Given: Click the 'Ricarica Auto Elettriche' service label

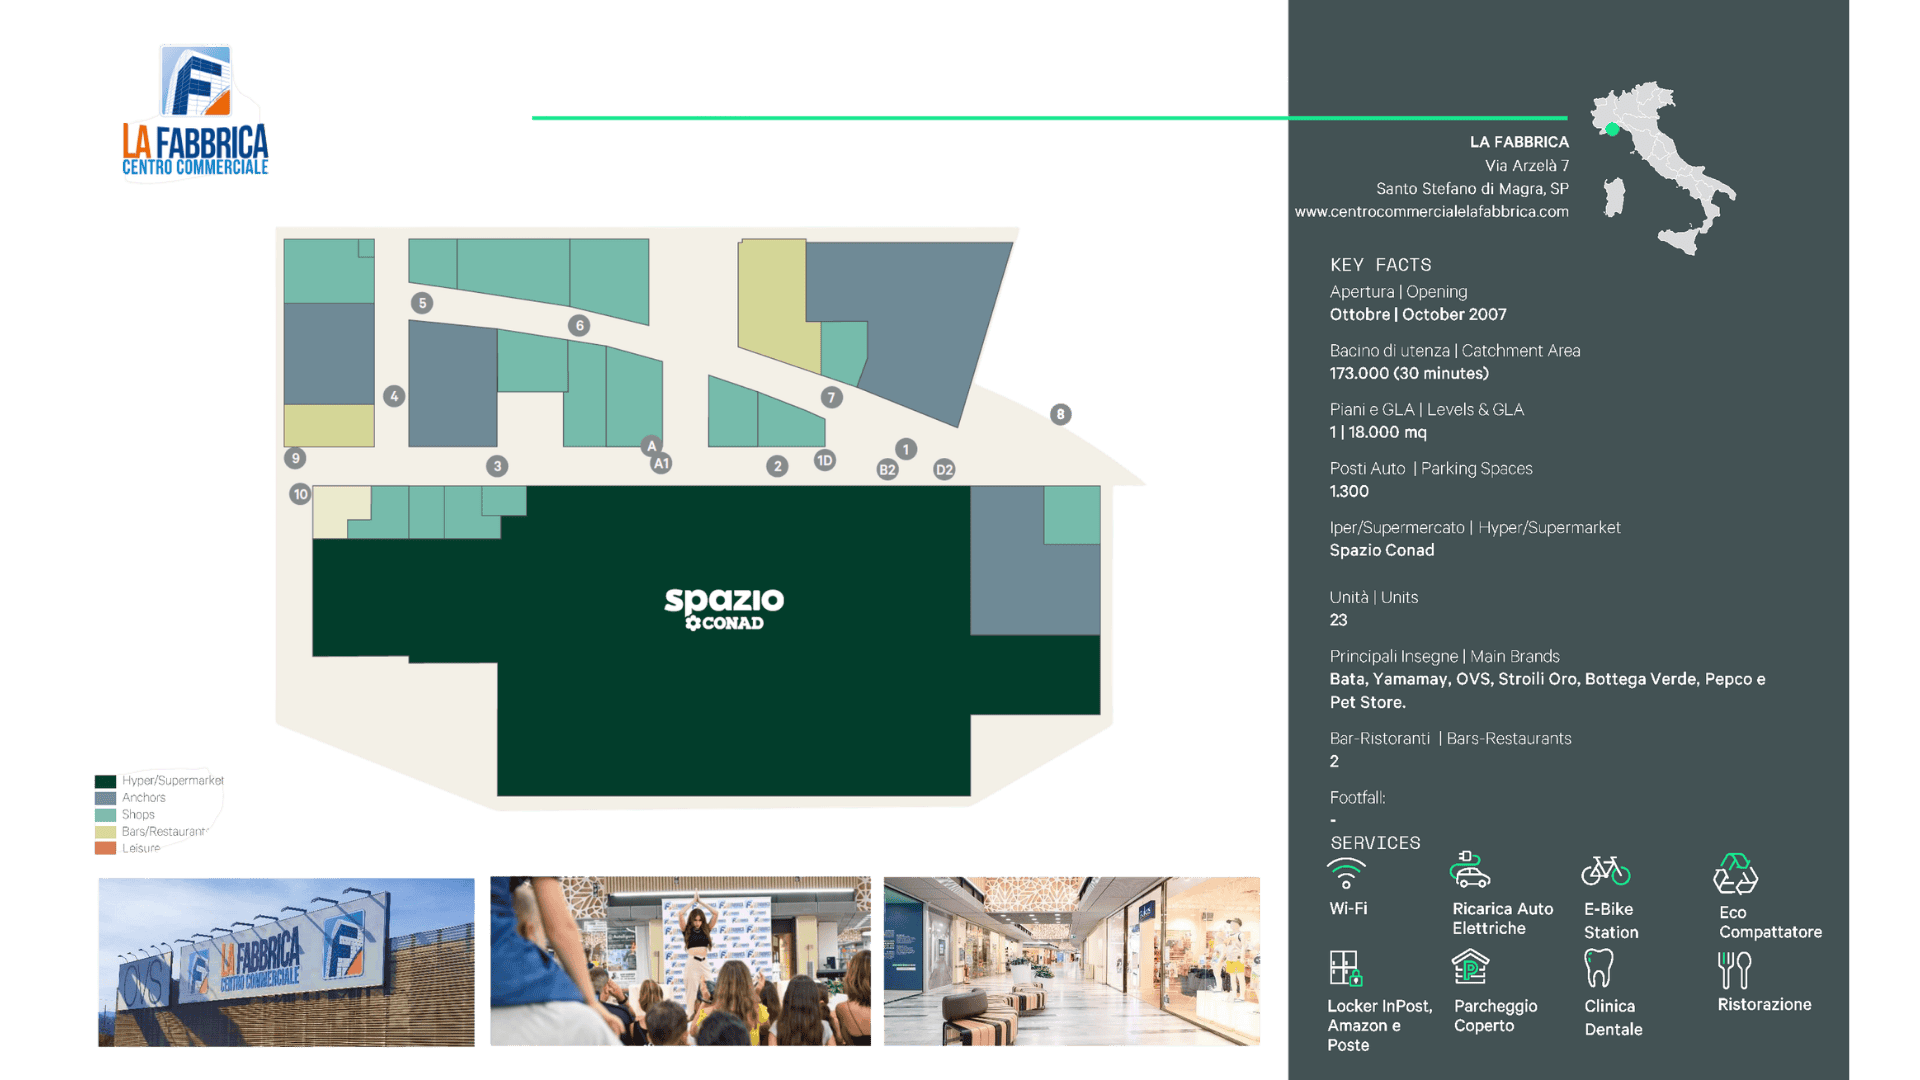Looking at the screenshot, I should point(1503,918).
